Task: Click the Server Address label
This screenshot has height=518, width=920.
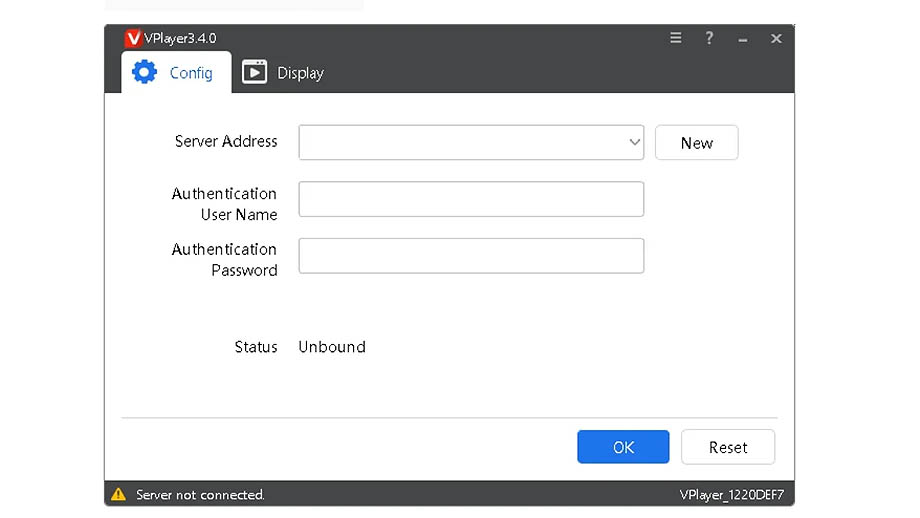Action: coord(226,141)
